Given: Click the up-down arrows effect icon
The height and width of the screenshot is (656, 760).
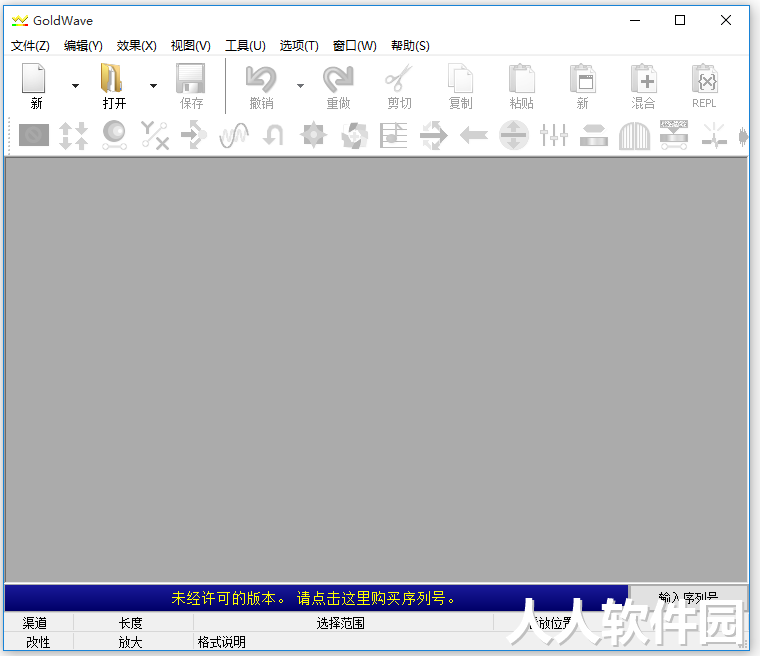Looking at the screenshot, I should tap(74, 135).
